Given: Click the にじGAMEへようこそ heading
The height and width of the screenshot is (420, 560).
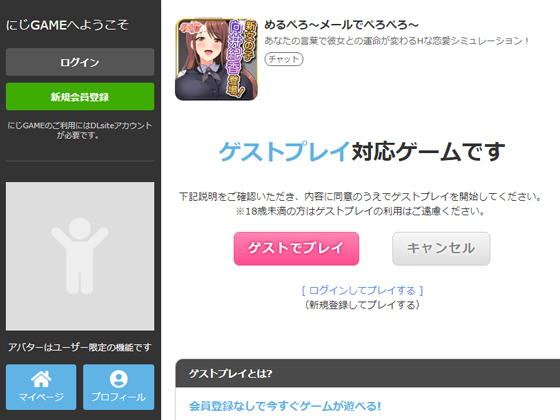Looking at the screenshot, I should 68,25.
